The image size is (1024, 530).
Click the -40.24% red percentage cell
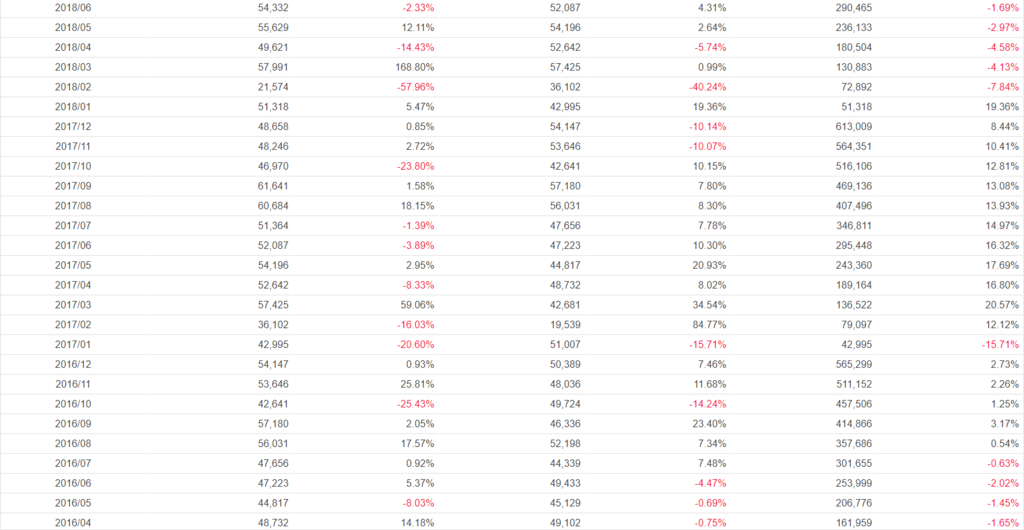[x=707, y=87]
